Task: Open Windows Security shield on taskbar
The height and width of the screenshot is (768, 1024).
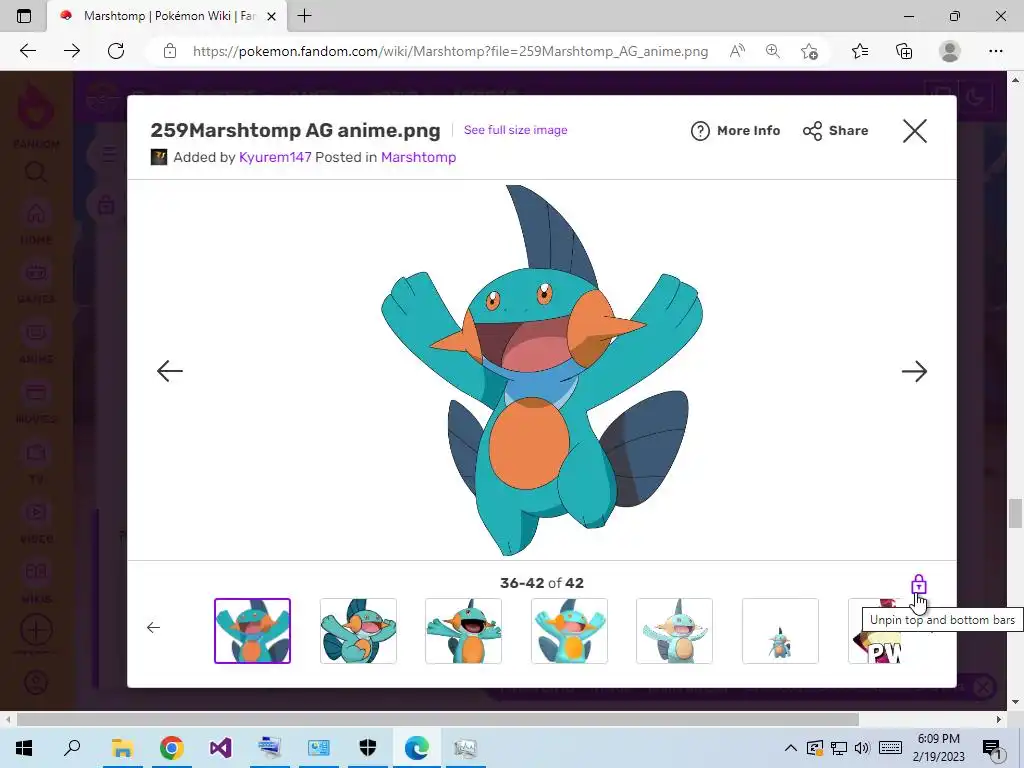Action: pos(368,747)
